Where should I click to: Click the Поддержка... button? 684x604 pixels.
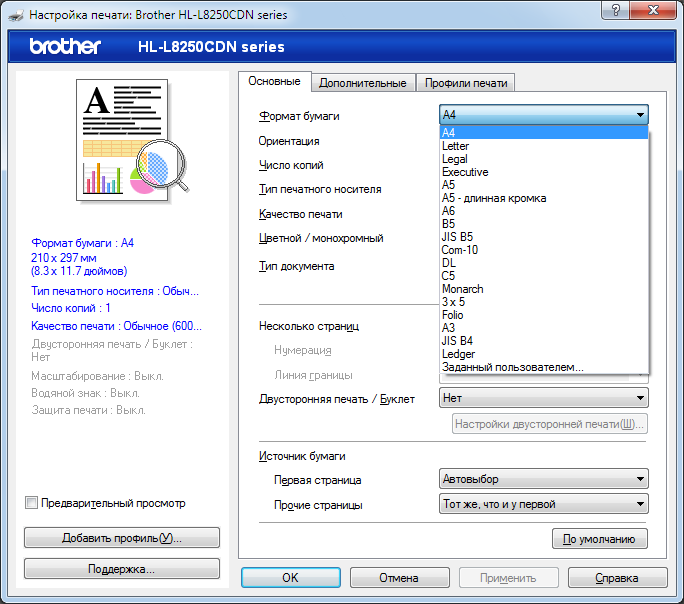tap(122, 569)
